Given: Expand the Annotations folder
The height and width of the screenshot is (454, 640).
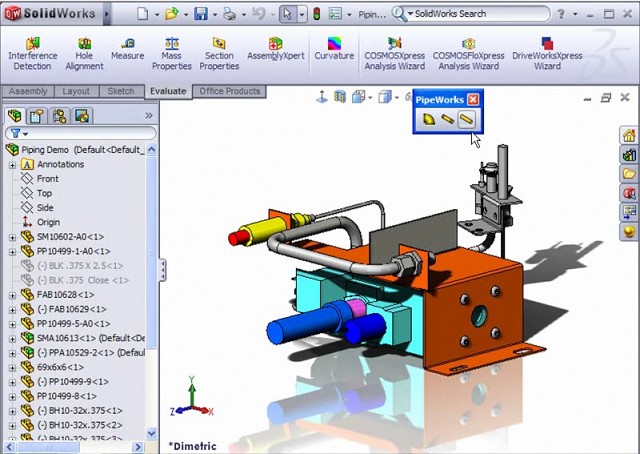Looking at the screenshot, I should pyautogui.click(x=12, y=165).
